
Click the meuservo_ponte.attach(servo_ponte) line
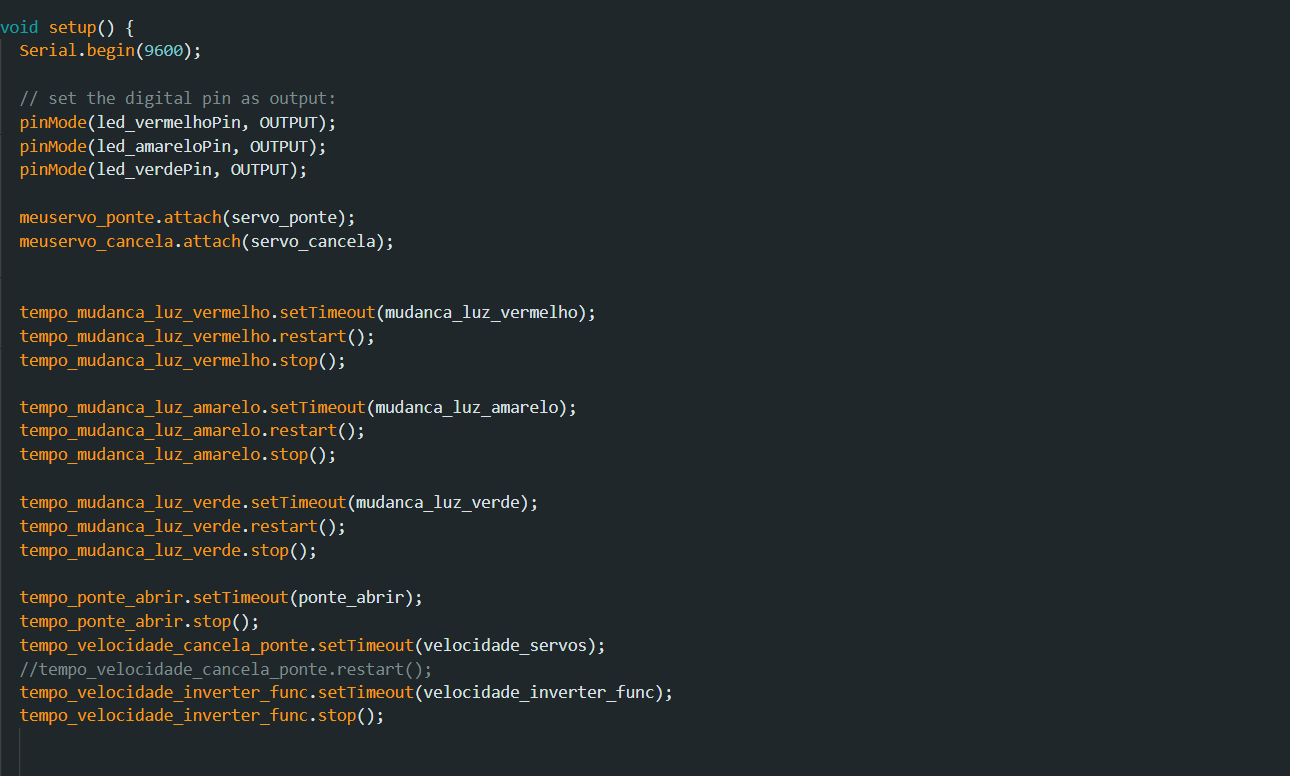(x=187, y=217)
